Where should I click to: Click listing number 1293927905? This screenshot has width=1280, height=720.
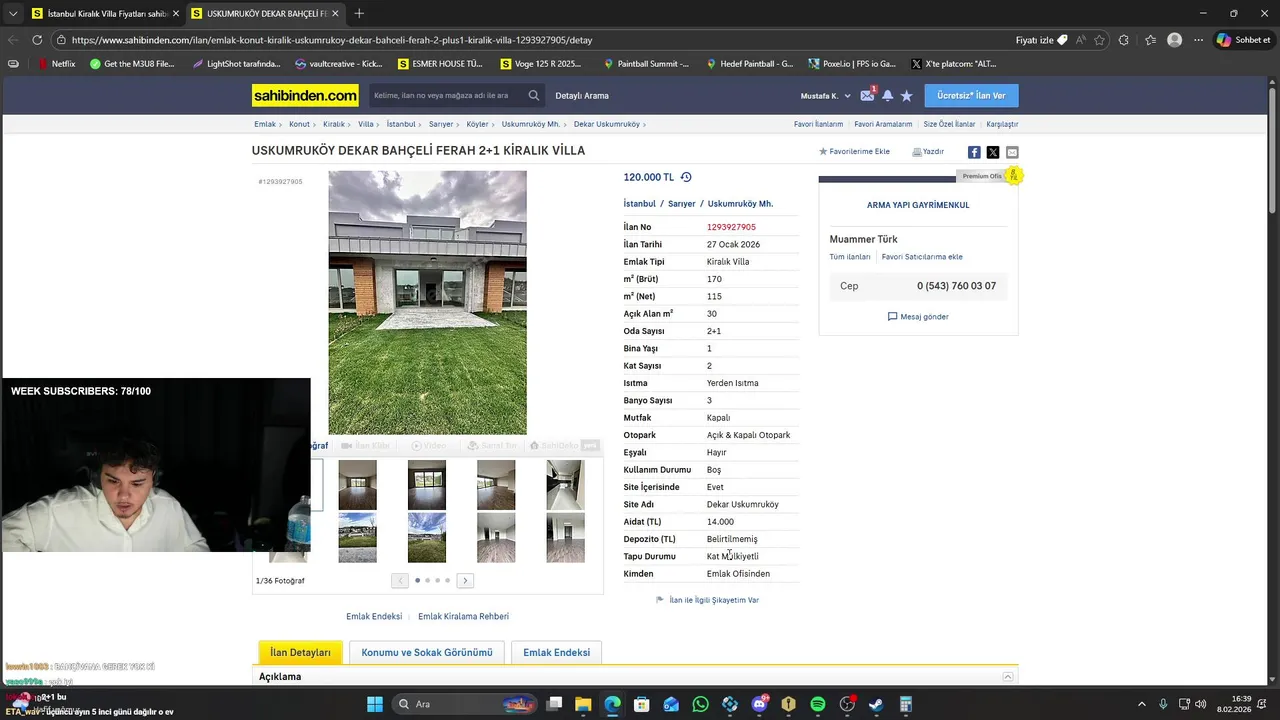[731, 227]
